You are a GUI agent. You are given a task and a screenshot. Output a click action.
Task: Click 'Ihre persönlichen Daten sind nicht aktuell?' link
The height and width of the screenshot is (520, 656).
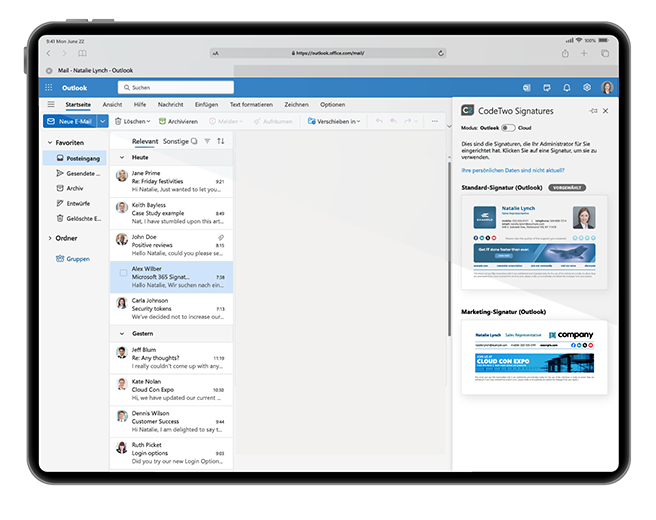pyautogui.click(x=513, y=170)
